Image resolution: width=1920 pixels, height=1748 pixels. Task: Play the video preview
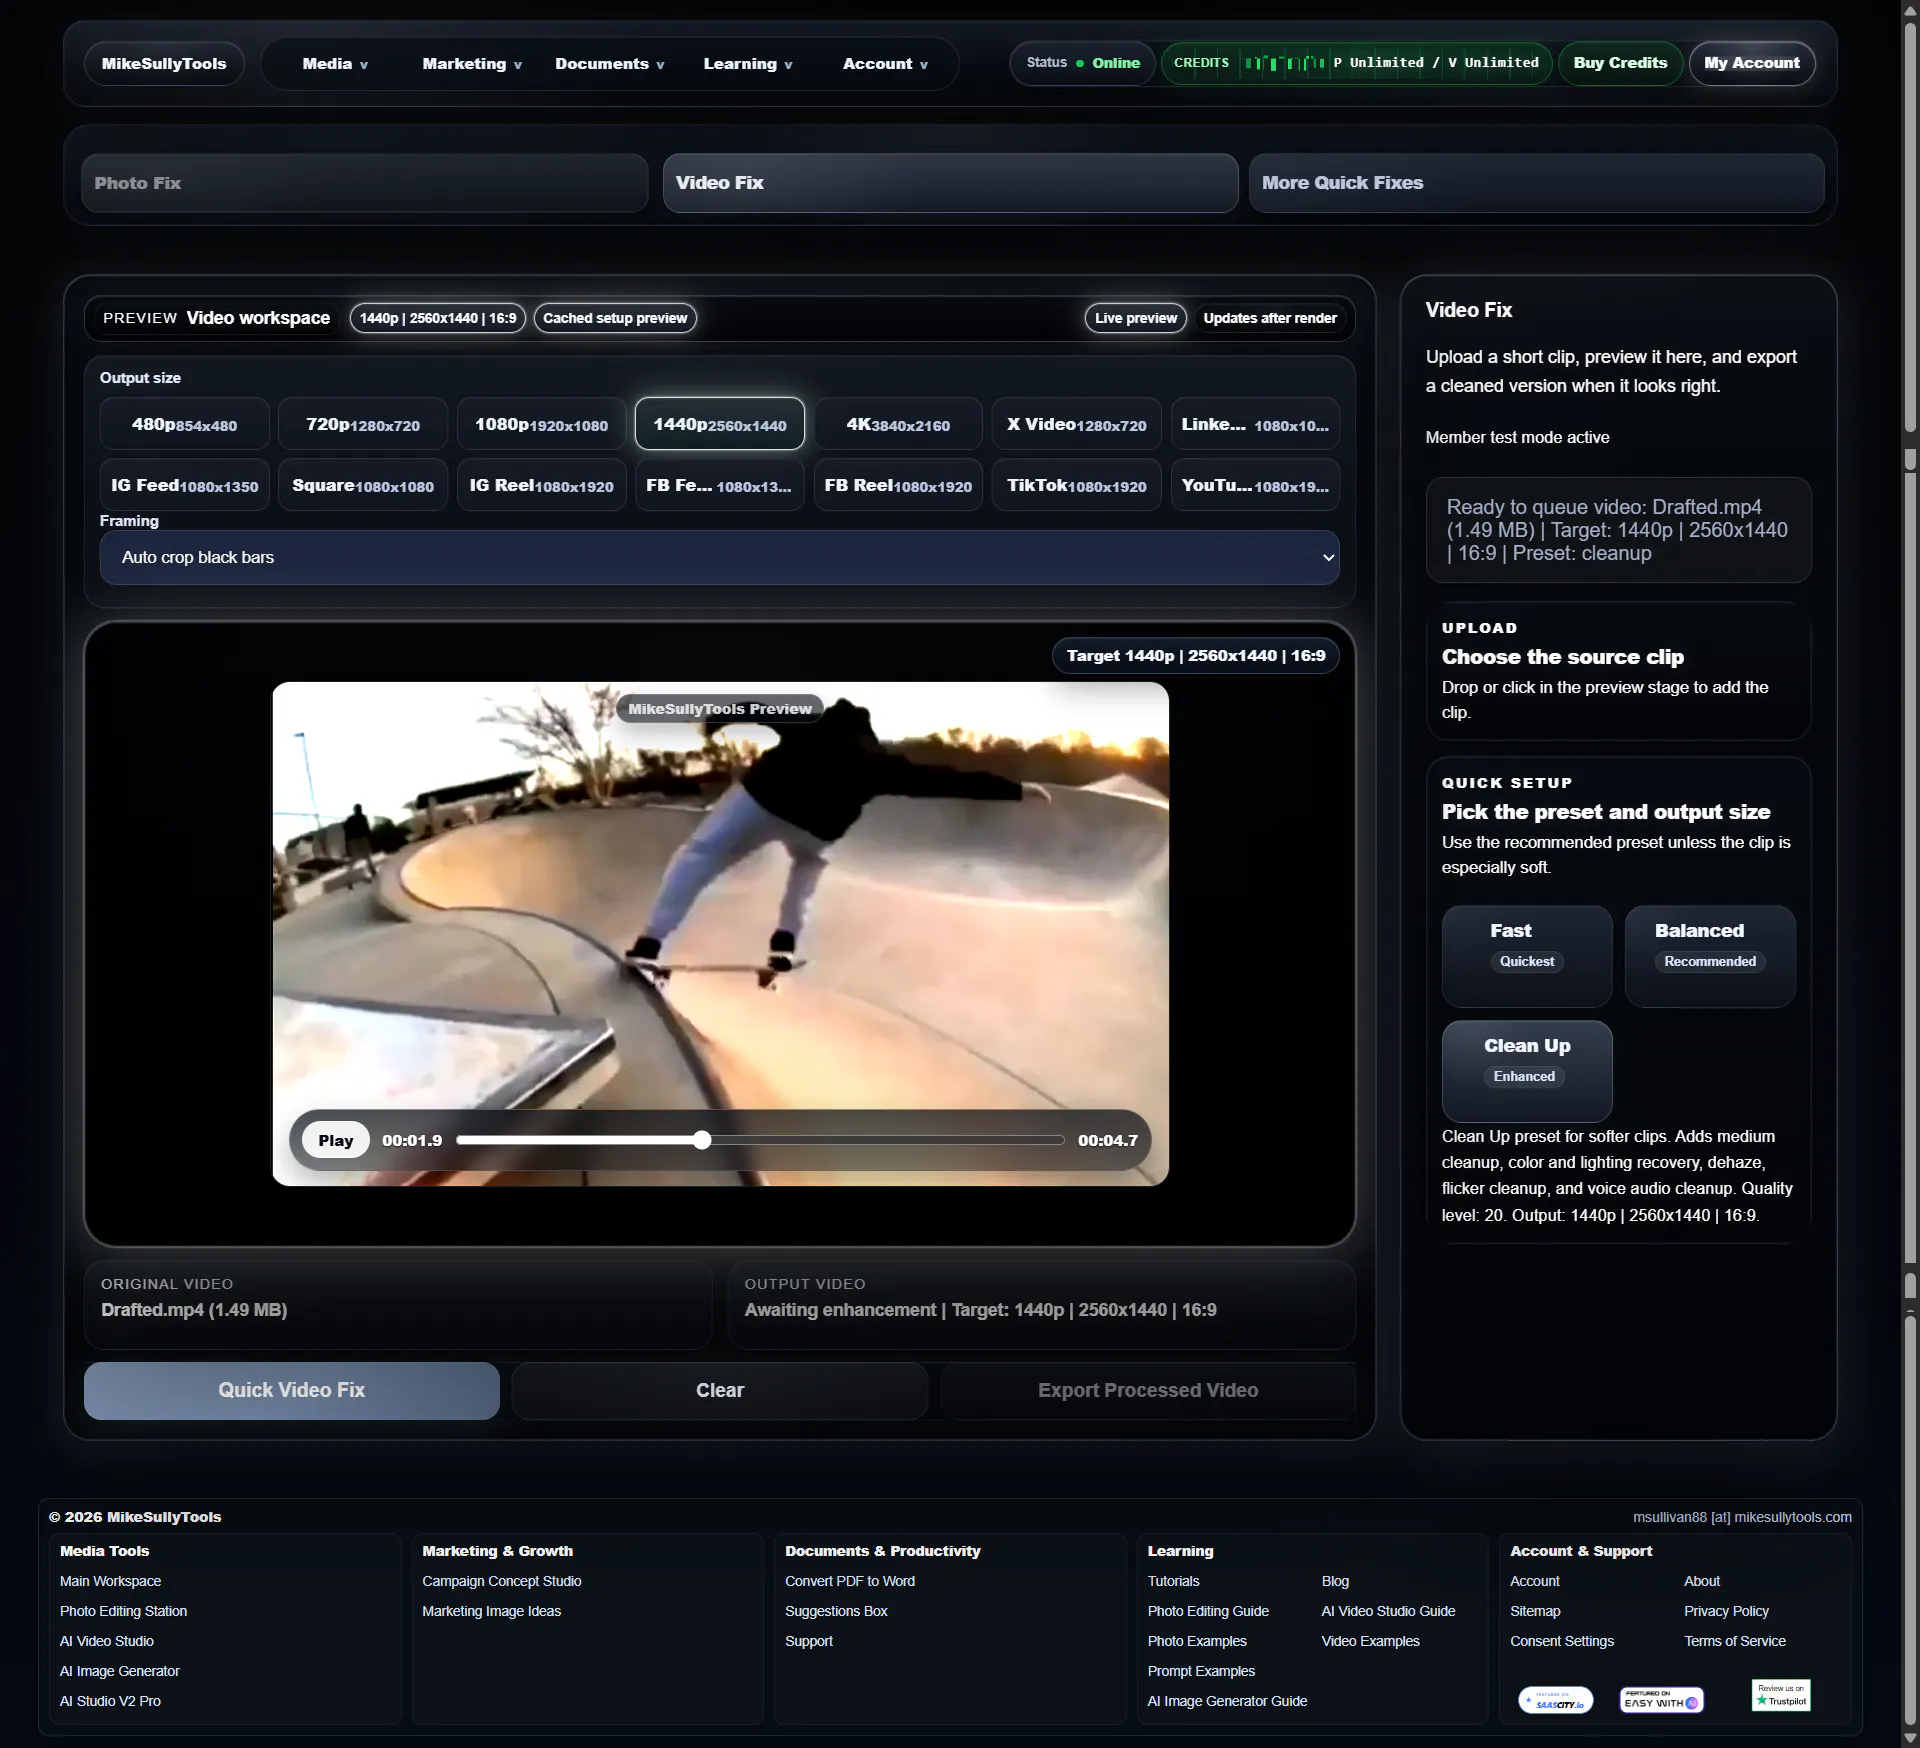pyautogui.click(x=336, y=1140)
